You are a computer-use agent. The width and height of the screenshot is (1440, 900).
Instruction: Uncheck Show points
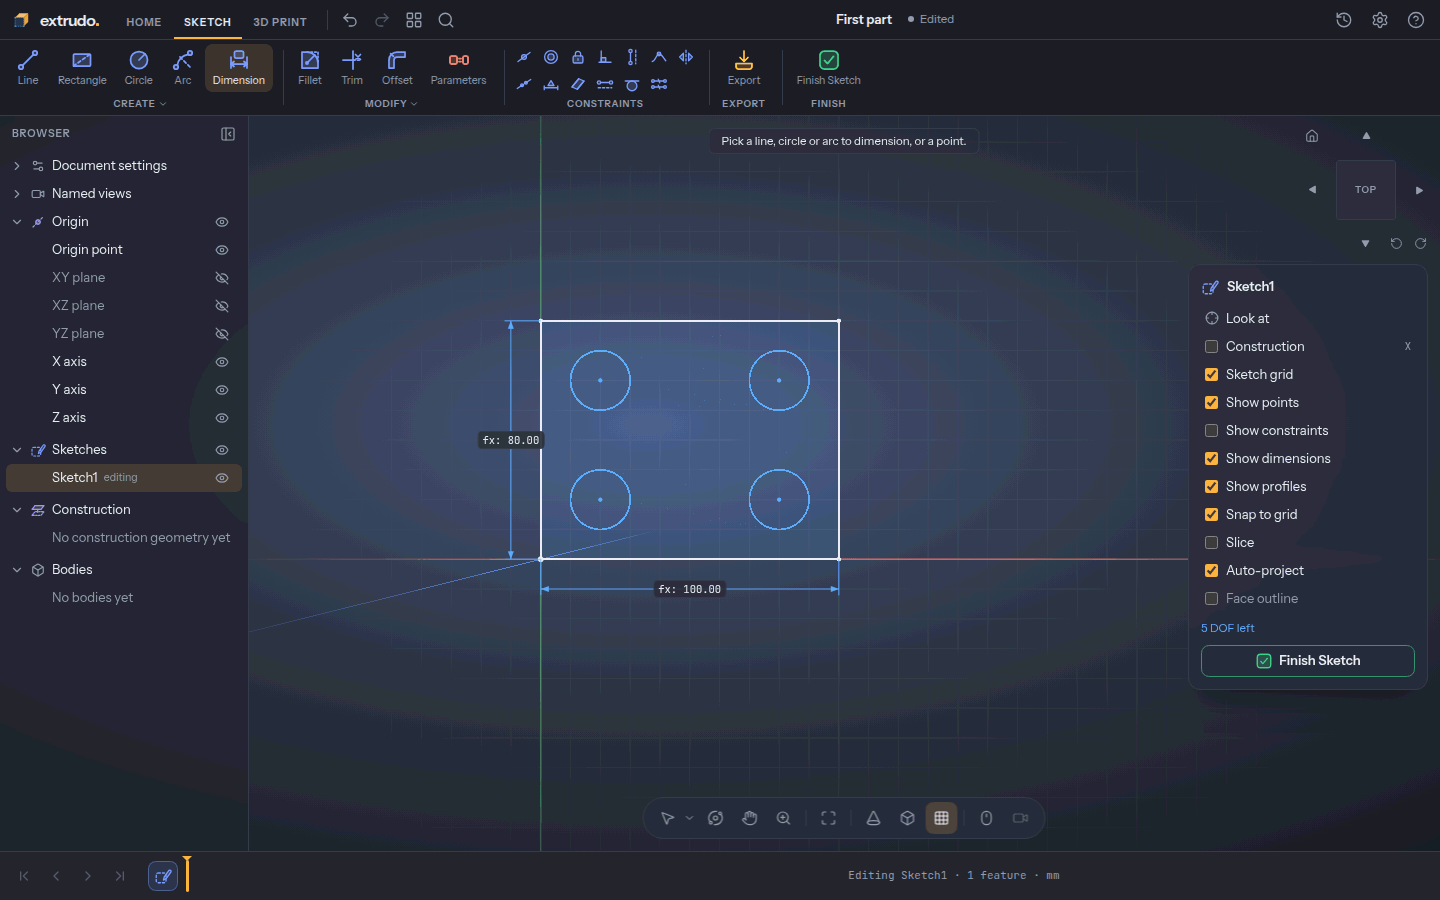tap(1211, 403)
